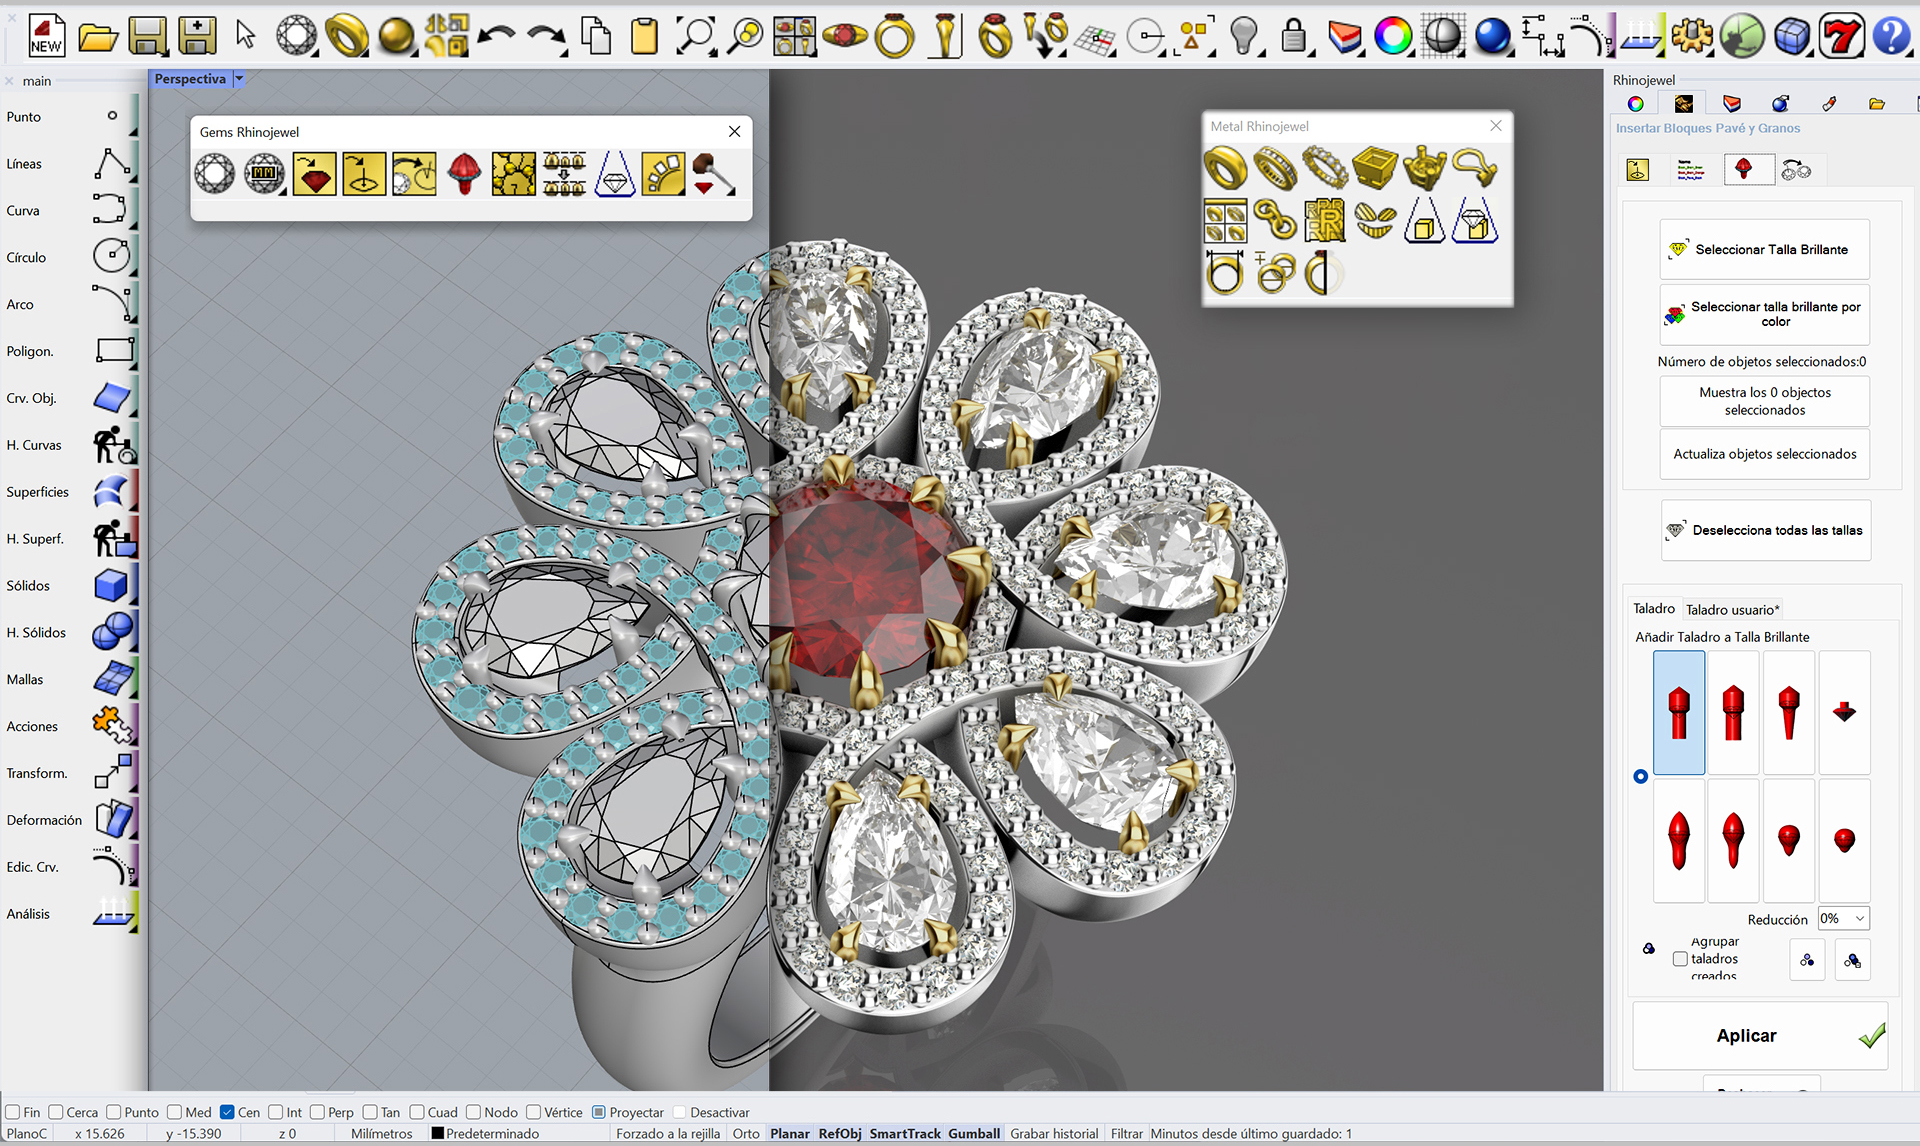Check Agrupar taladros creados option

(1680, 959)
